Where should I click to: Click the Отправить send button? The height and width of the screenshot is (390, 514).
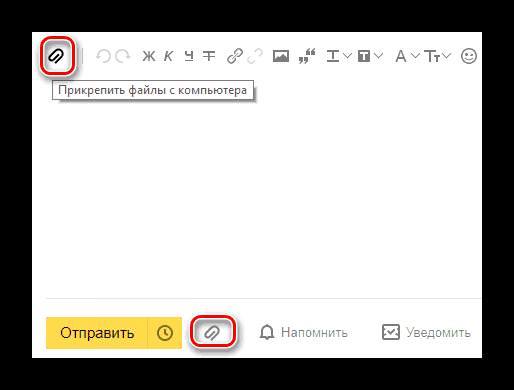click(x=97, y=333)
